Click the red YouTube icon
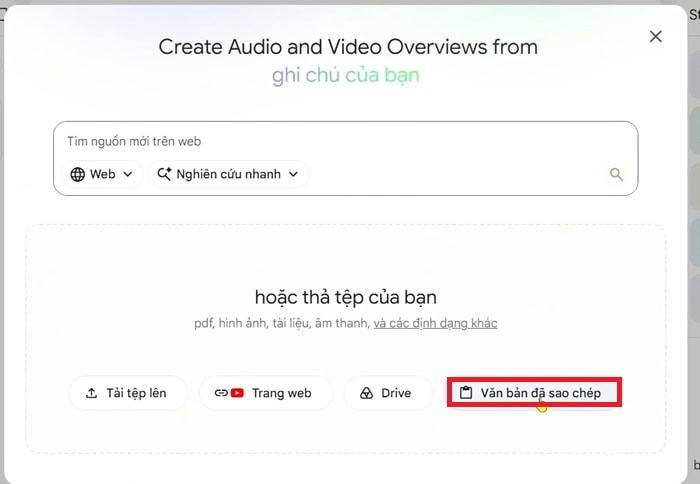The width and height of the screenshot is (700, 484). (x=237, y=393)
